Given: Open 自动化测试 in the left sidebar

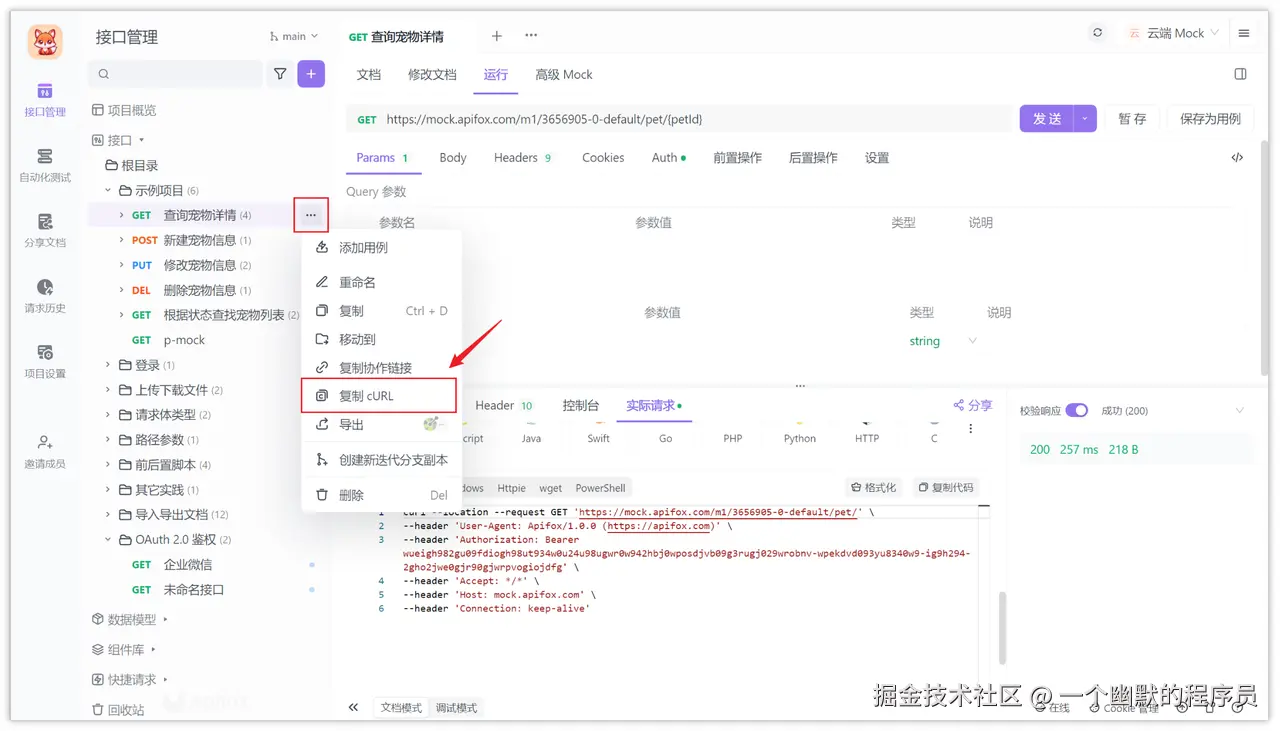Looking at the screenshot, I should pyautogui.click(x=44, y=165).
